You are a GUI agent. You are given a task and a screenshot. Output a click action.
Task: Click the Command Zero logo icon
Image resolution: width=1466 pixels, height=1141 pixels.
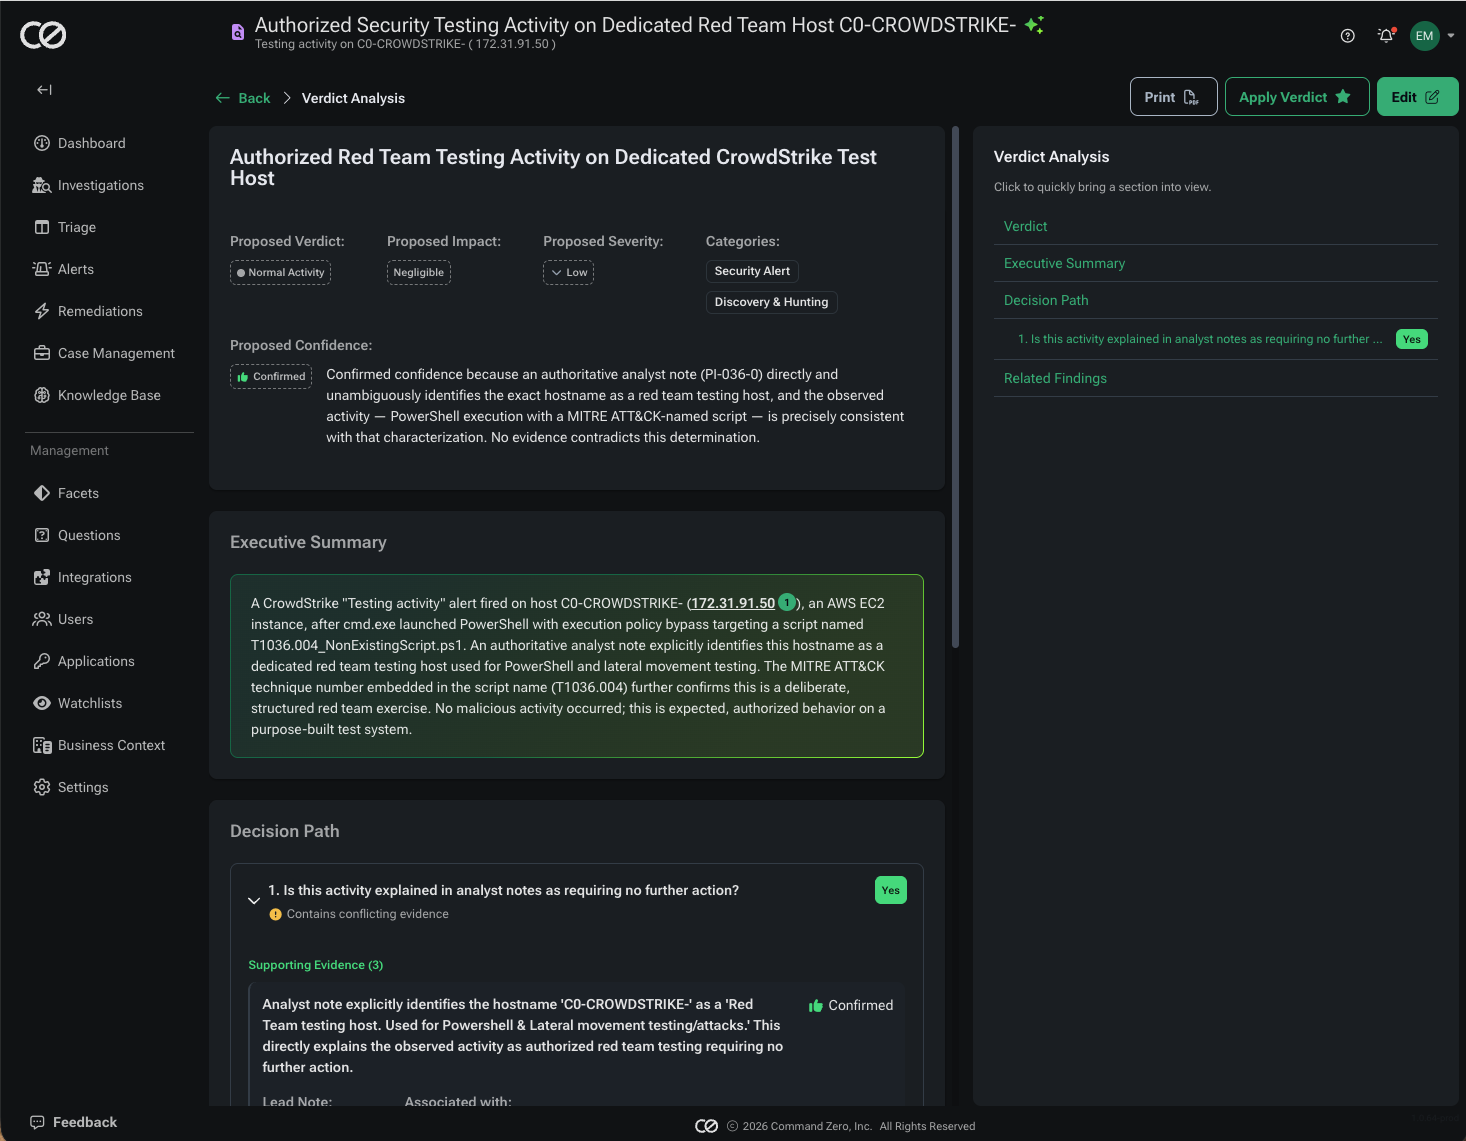tap(43, 35)
